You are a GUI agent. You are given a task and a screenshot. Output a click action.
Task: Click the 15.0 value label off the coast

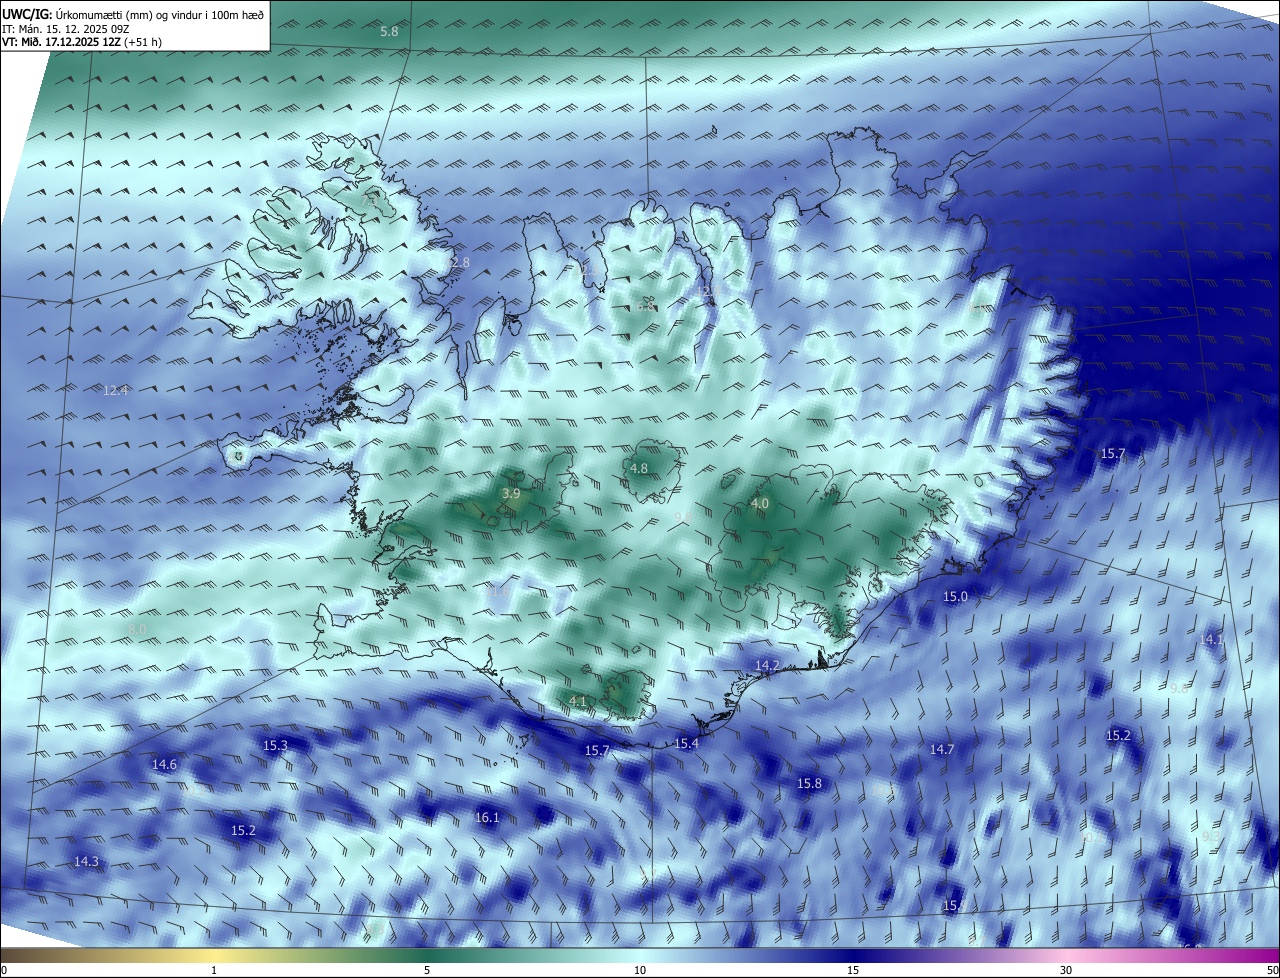tap(956, 597)
